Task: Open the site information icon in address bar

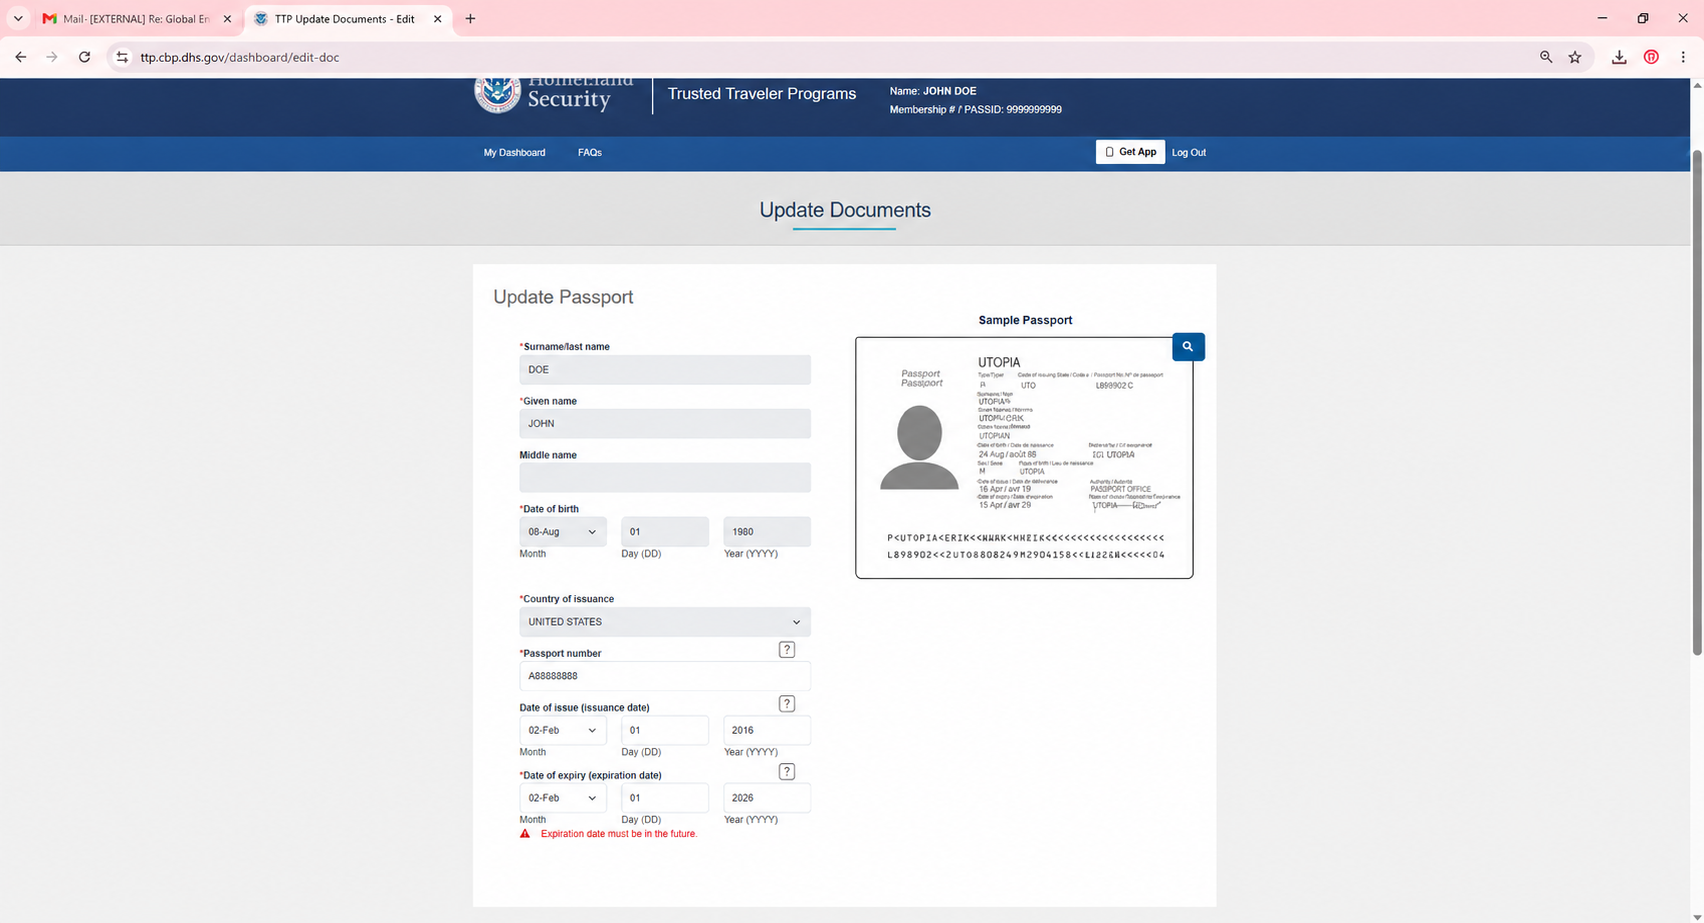Action: pos(122,57)
